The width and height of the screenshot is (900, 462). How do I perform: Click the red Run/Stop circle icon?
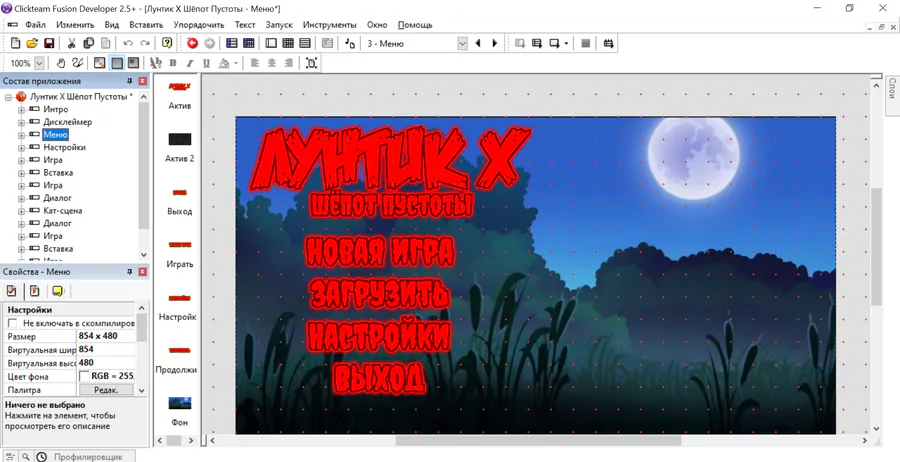pos(192,43)
